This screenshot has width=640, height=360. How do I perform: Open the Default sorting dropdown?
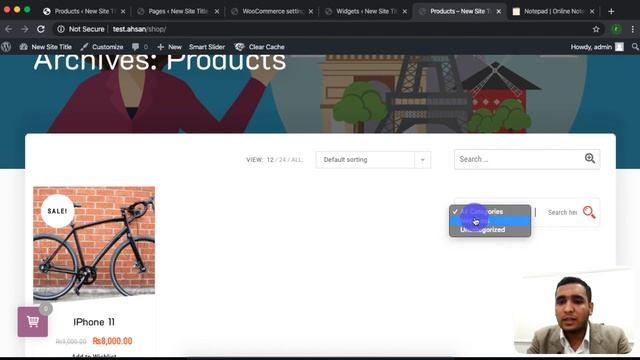[x=373, y=160]
